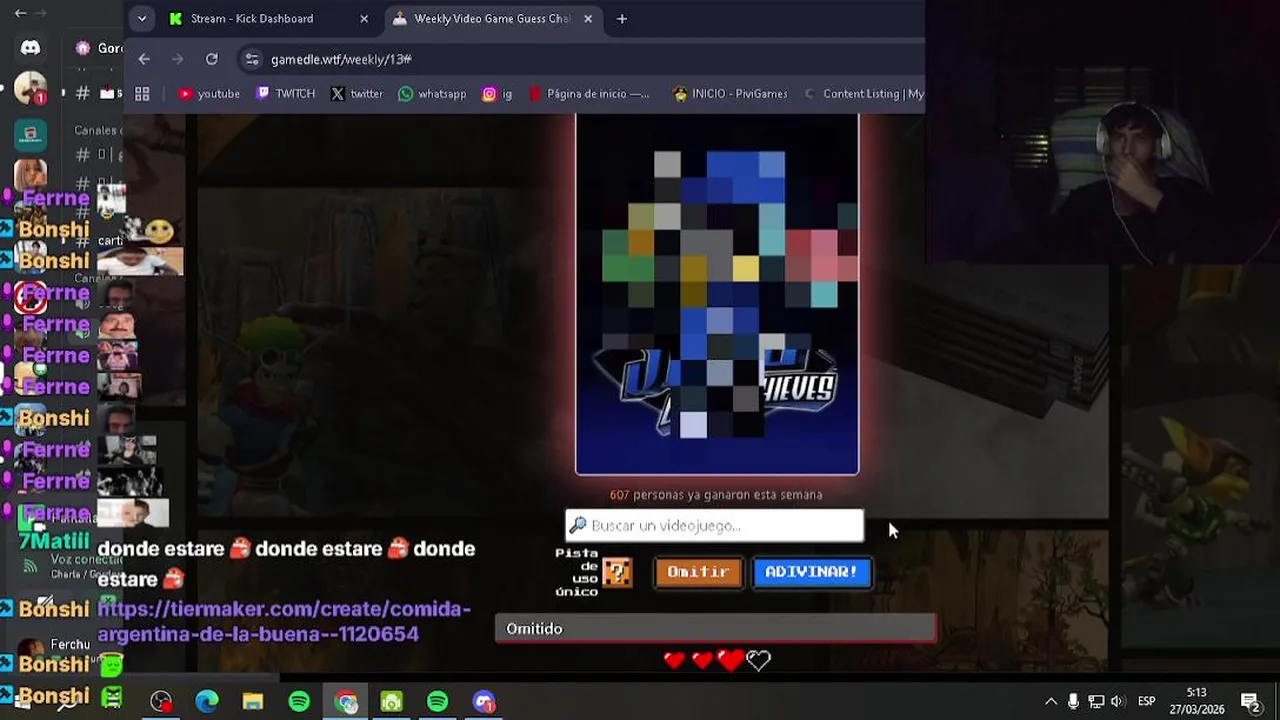Open the TWITCH bookmark
Image resolution: width=1280 pixels, height=720 pixels.
pos(285,94)
